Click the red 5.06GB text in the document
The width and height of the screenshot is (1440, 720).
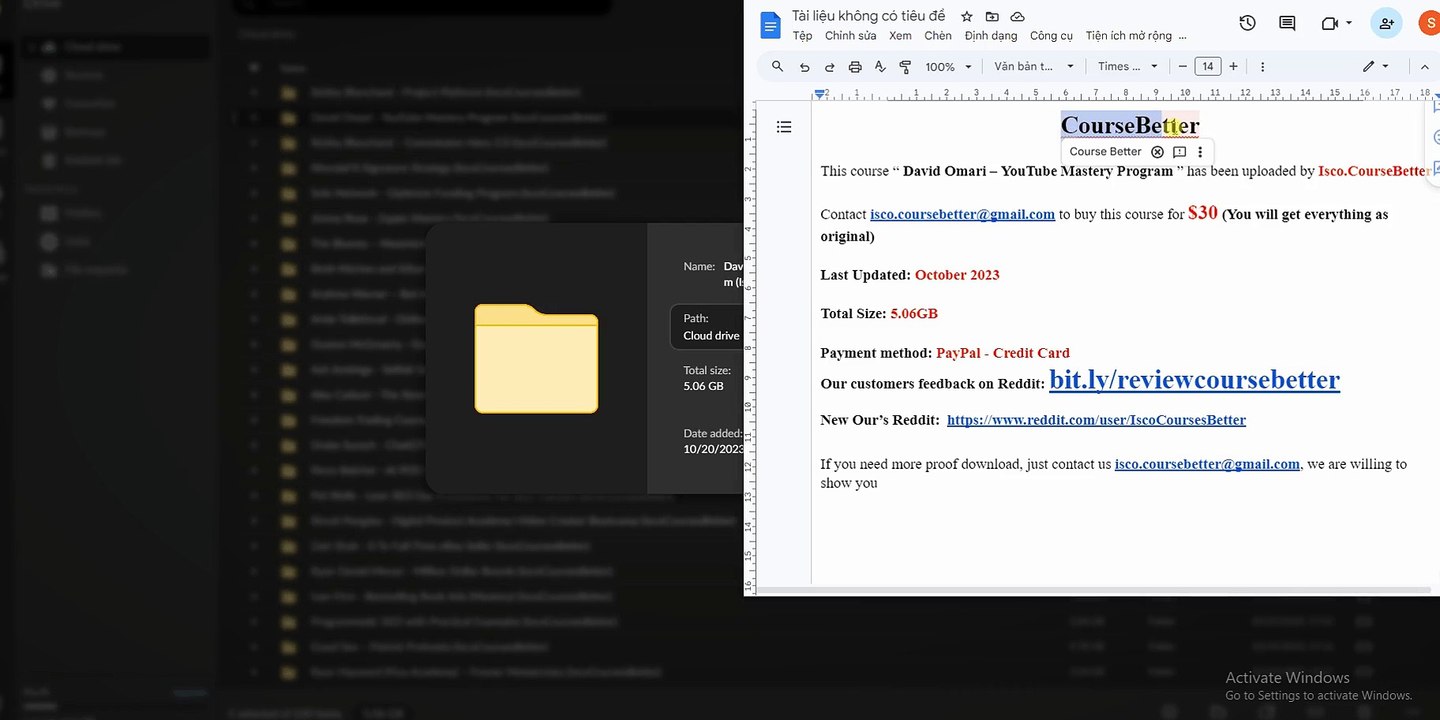914,314
